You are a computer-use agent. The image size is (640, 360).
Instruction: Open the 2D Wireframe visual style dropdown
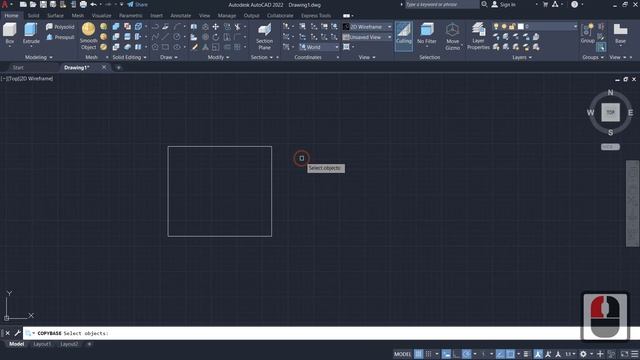[x=367, y=27]
